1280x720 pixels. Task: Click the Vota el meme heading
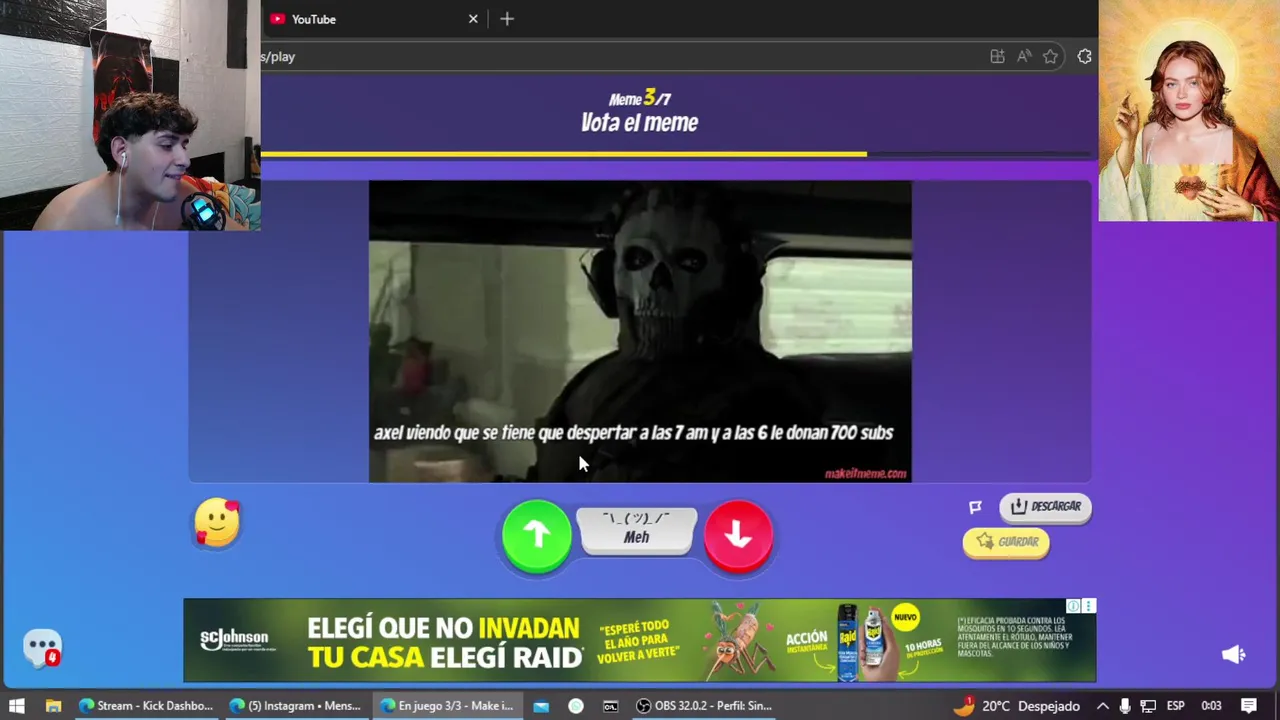pos(639,123)
